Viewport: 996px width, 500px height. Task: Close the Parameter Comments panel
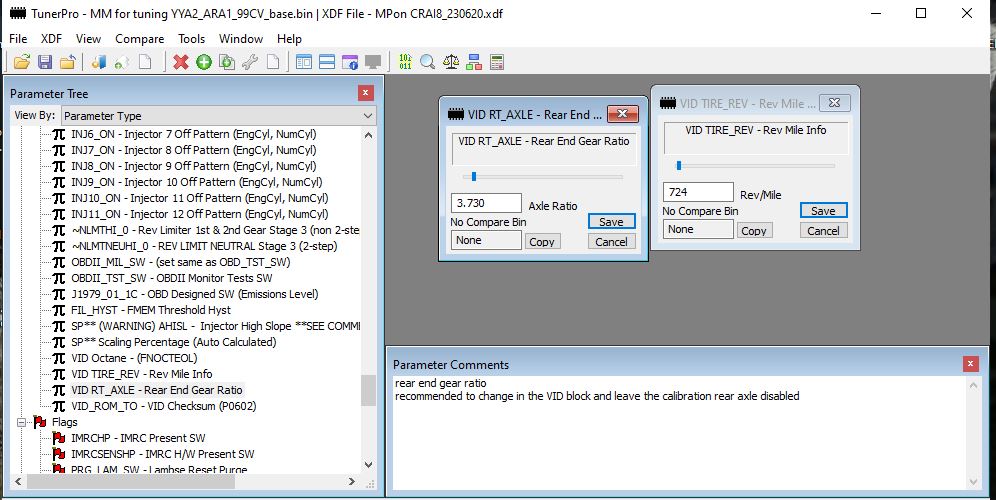pyautogui.click(x=969, y=364)
